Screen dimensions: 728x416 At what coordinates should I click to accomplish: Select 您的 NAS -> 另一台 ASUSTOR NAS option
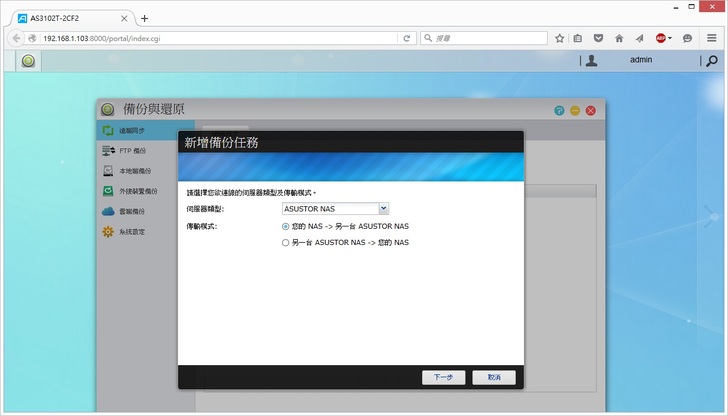(x=286, y=226)
